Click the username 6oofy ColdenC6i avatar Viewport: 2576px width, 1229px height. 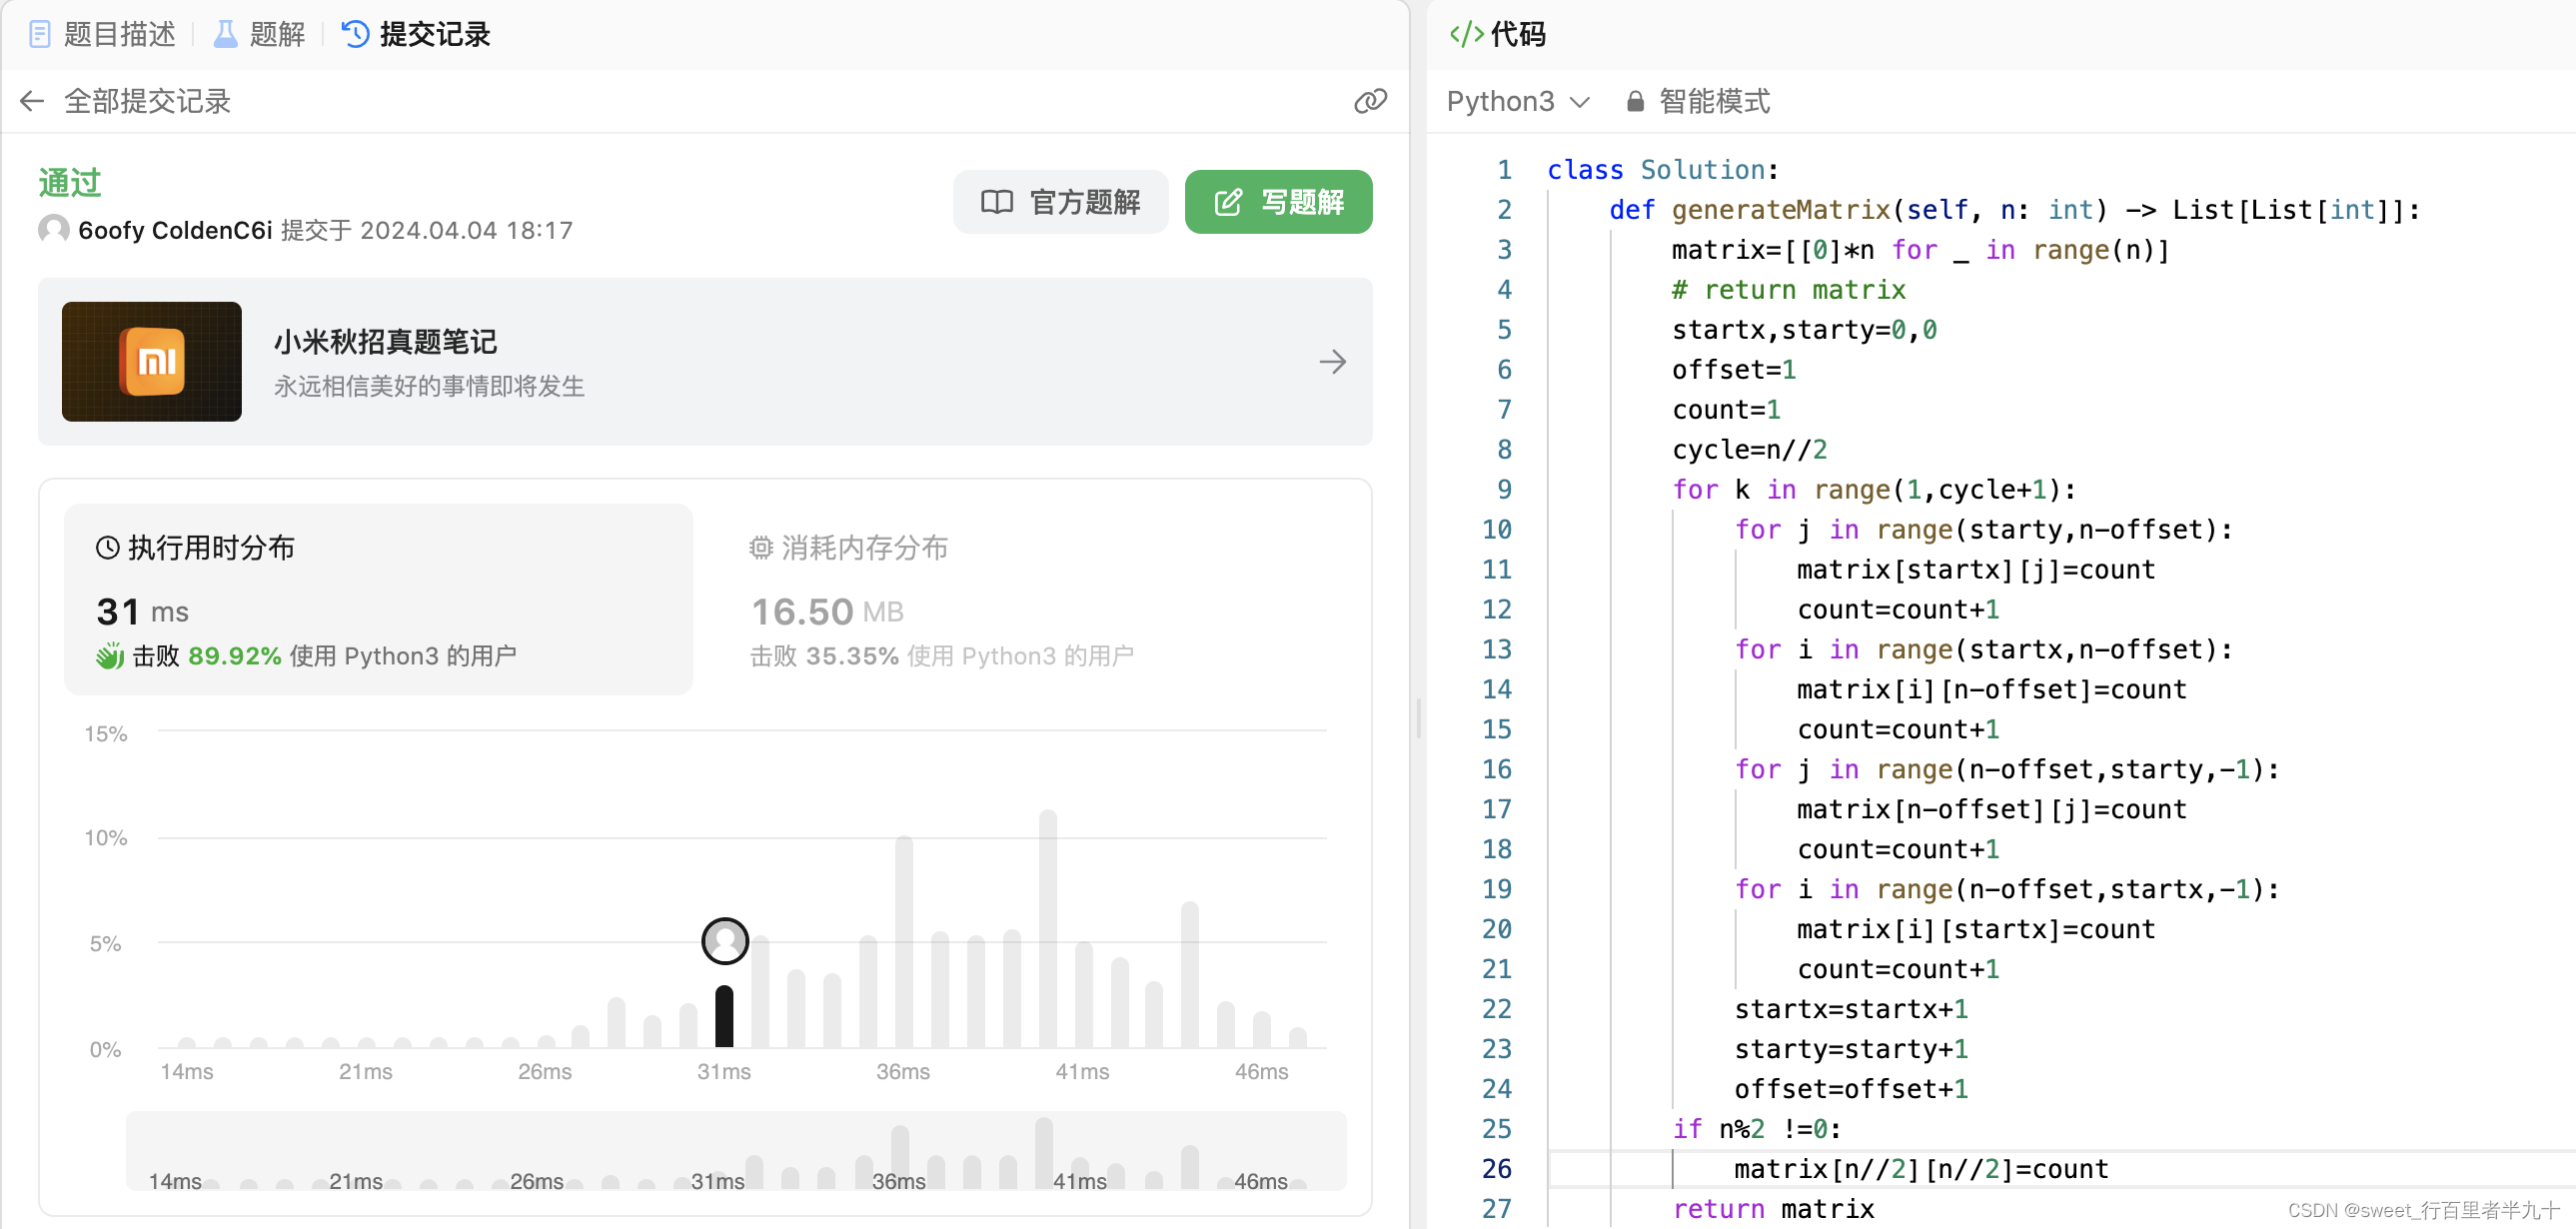click(x=52, y=229)
